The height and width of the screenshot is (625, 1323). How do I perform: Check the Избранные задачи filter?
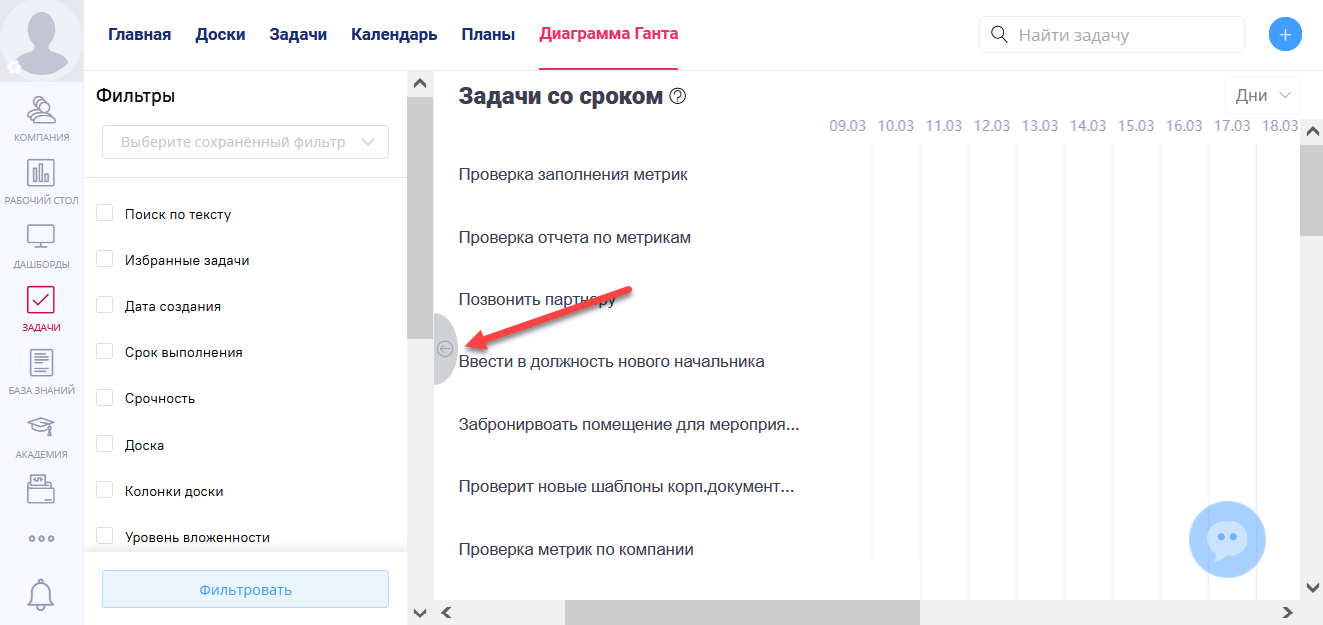pyautogui.click(x=104, y=259)
